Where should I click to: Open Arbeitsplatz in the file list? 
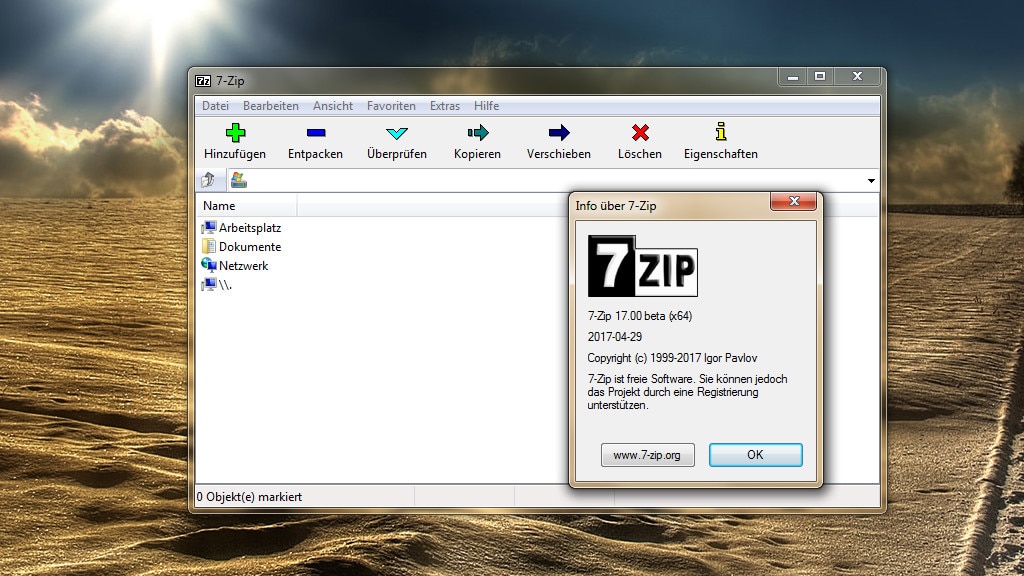pyautogui.click(x=245, y=227)
